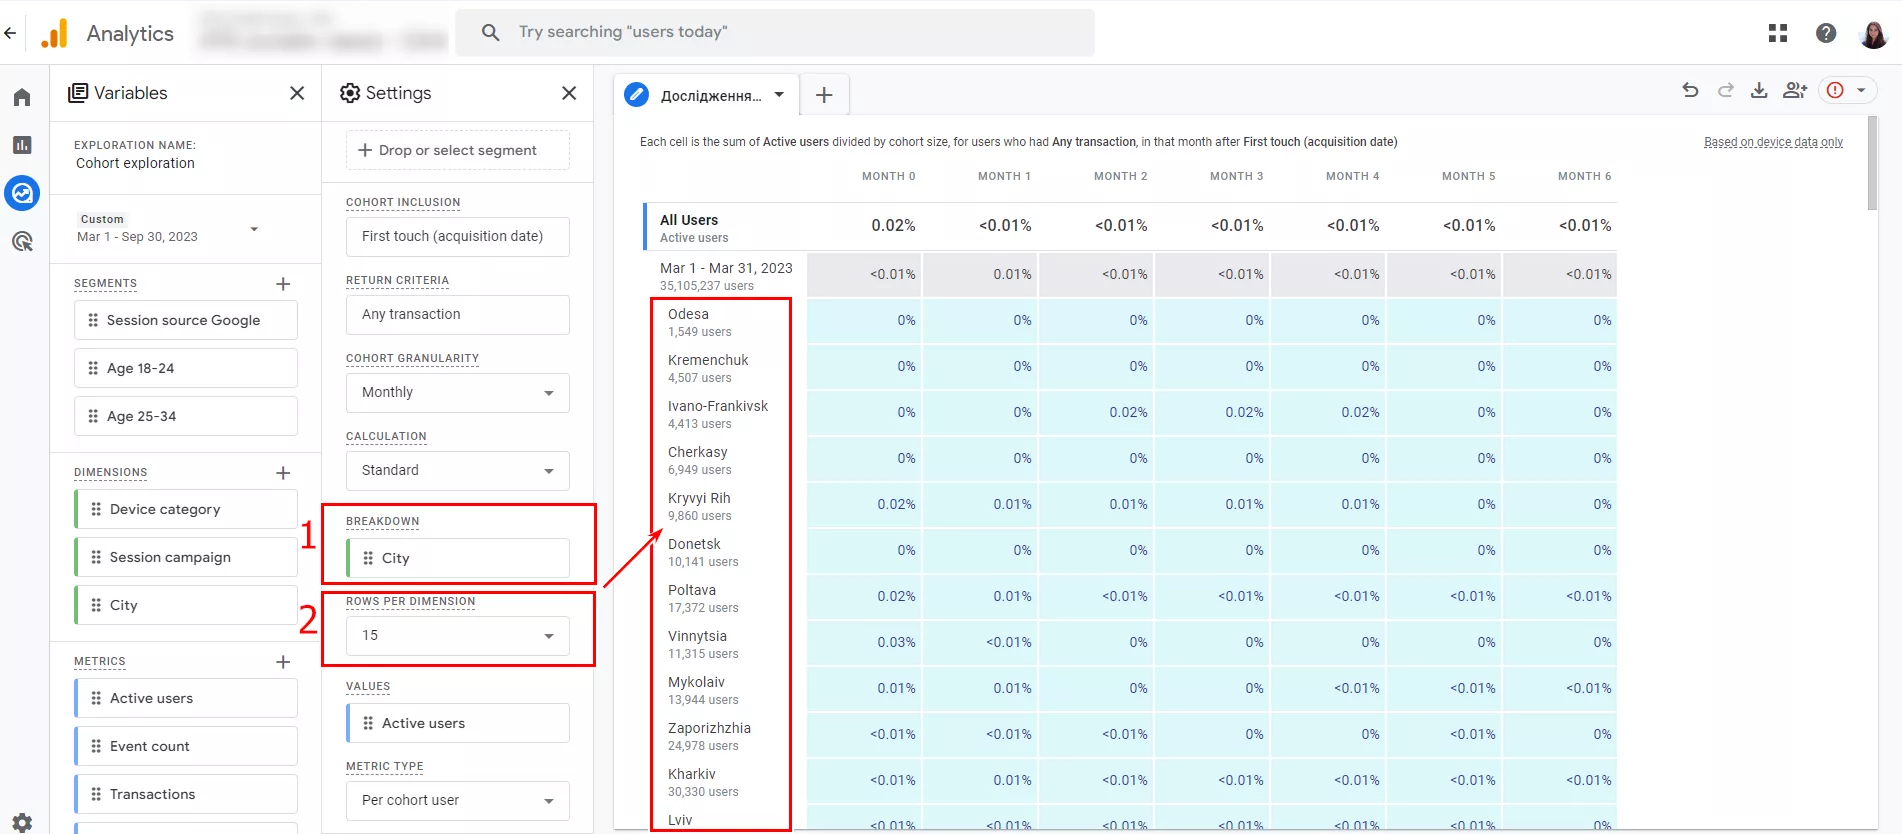1902x834 pixels.
Task: Click the Ivano-Frankivsk row label
Action: (x=718, y=406)
